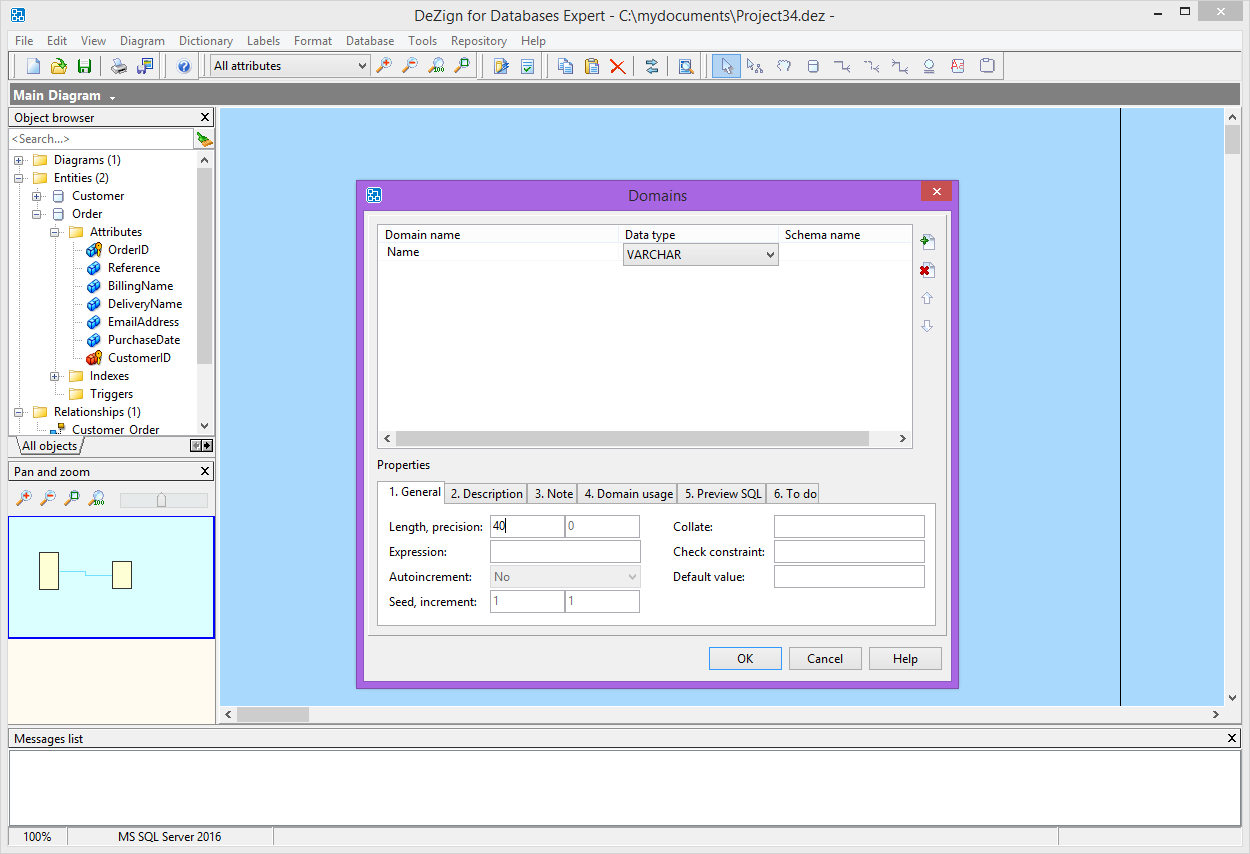Click the toolbar Zoom out magnifier

[410, 66]
